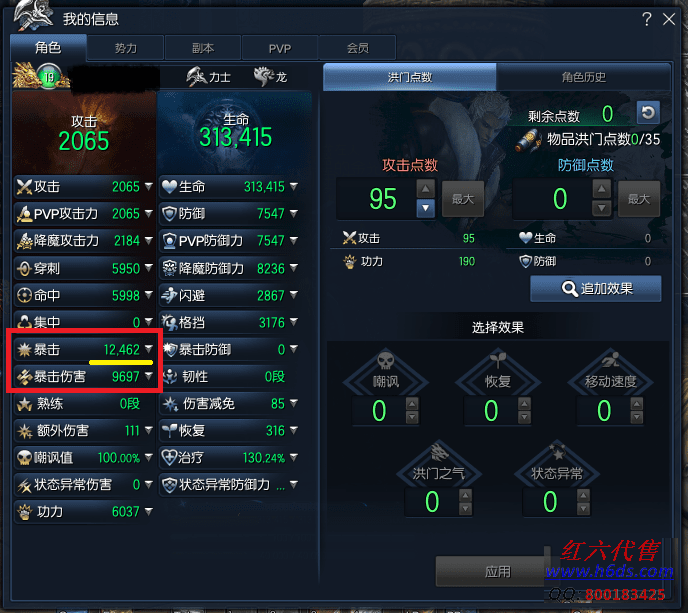
Task: Increase 防御点数 with the up arrow
Action: click(x=602, y=189)
